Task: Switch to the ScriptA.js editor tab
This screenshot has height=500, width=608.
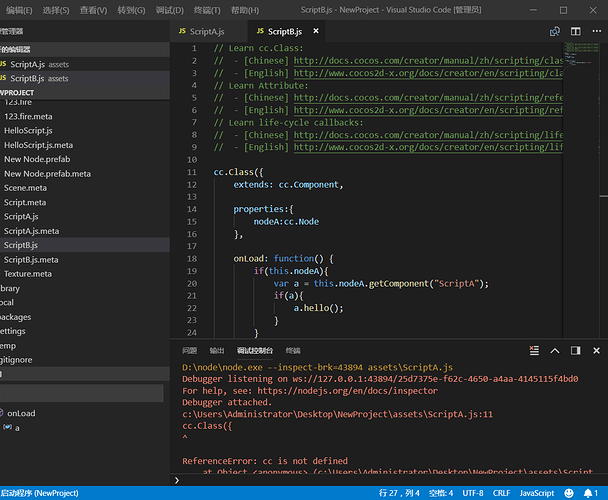Action: [206, 31]
